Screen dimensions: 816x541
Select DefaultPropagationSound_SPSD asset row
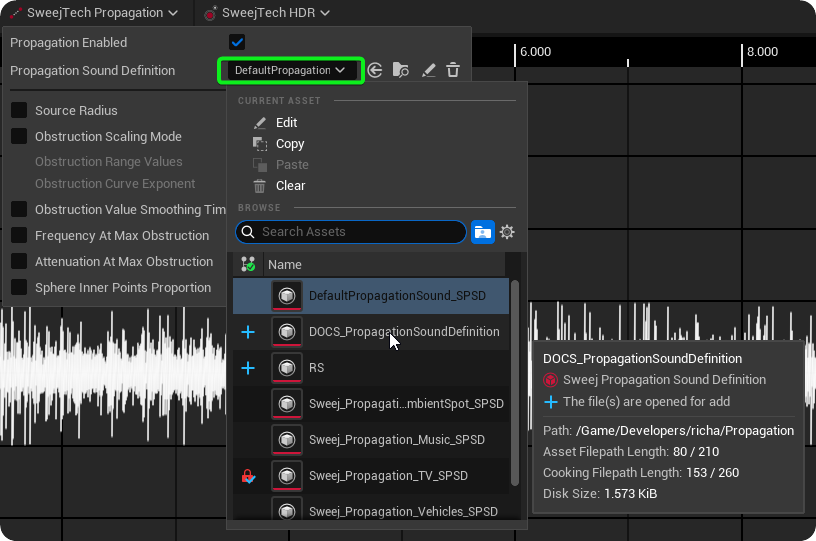point(371,296)
